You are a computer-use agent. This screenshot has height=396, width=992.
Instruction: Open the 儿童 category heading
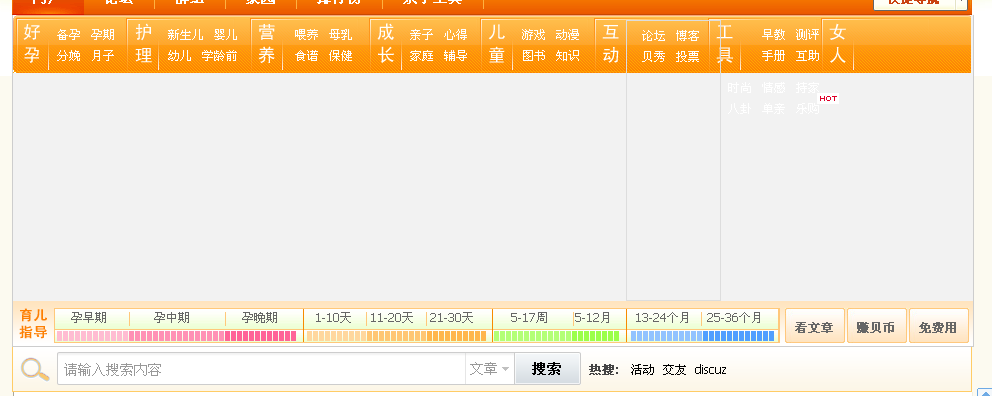(x=497, y=44)
